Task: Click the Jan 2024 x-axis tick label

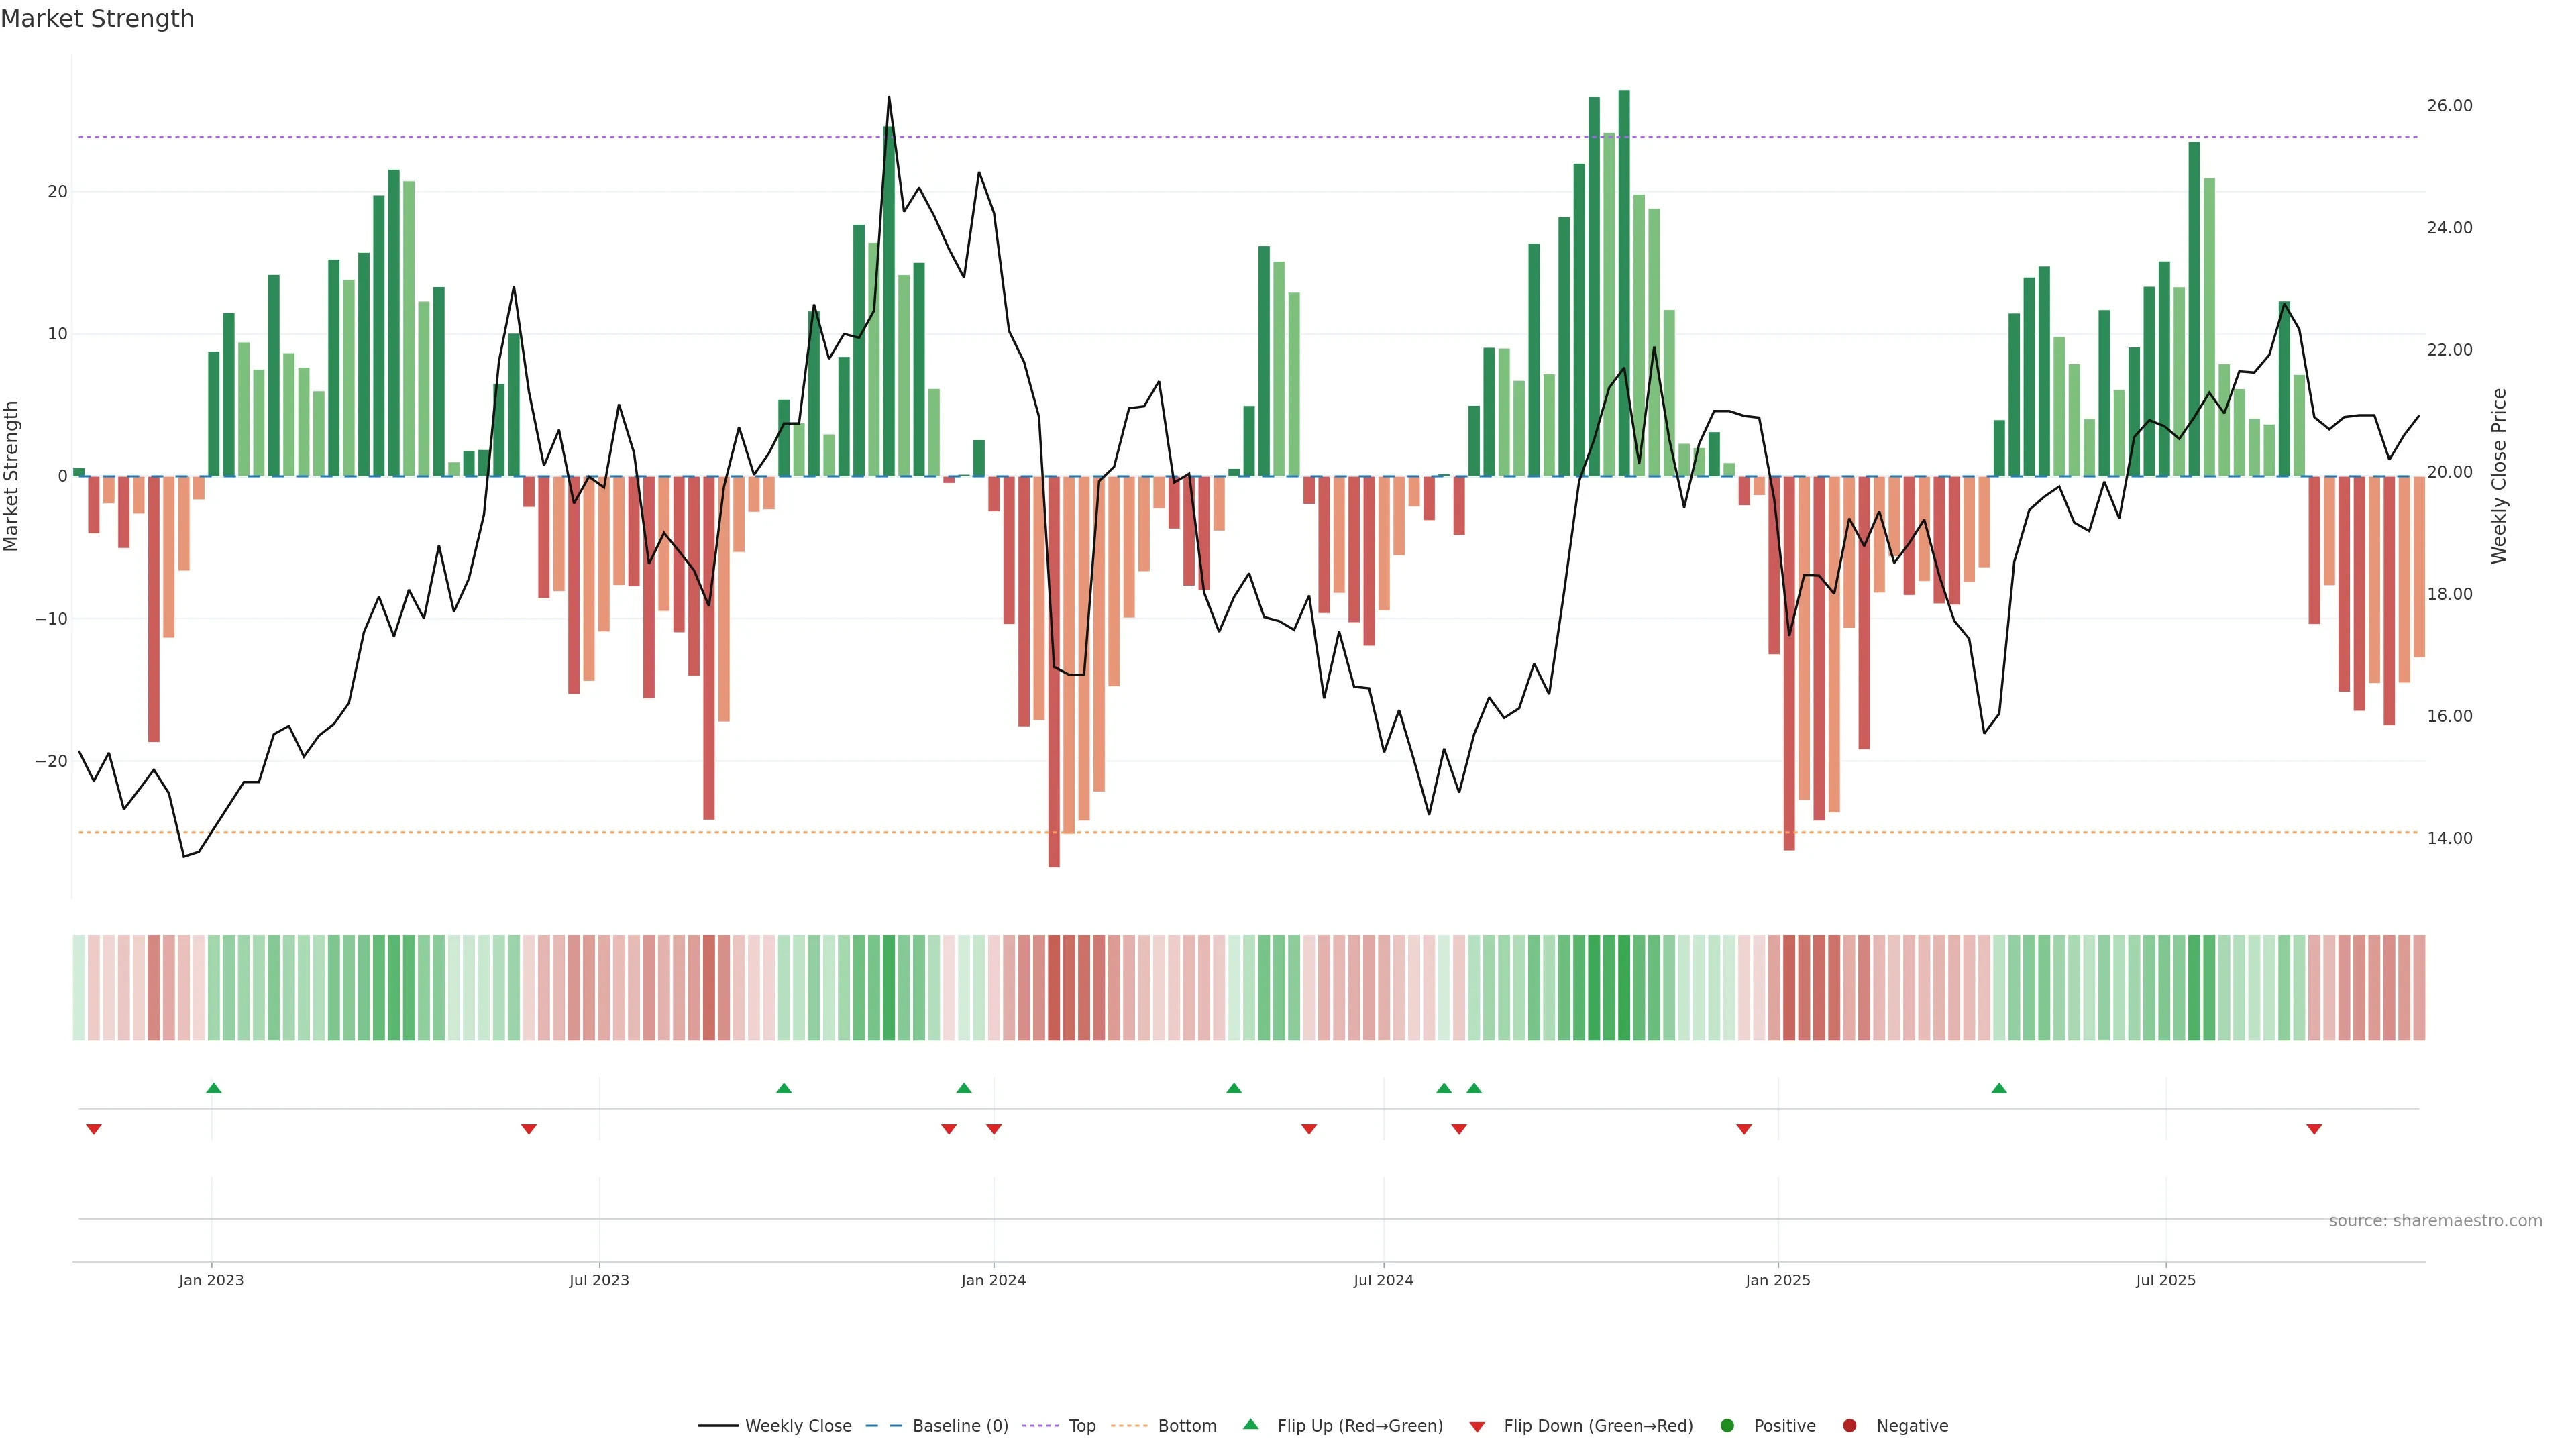Action: coord(993,1280)
